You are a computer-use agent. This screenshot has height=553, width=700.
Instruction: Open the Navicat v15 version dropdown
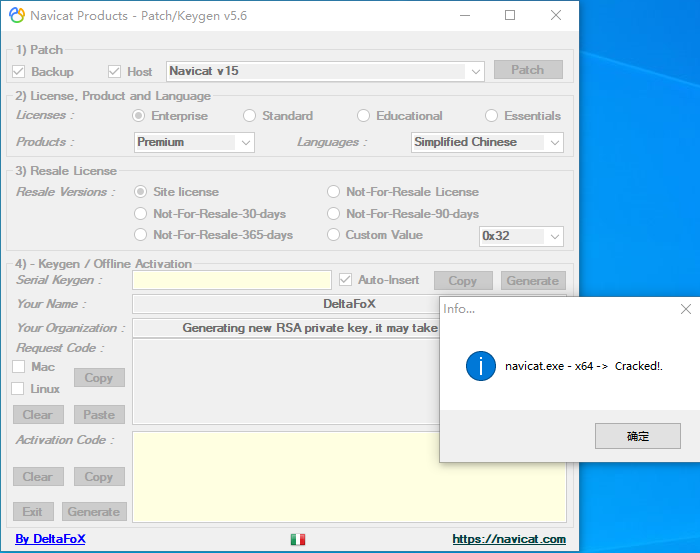click(x=325, y=71)
